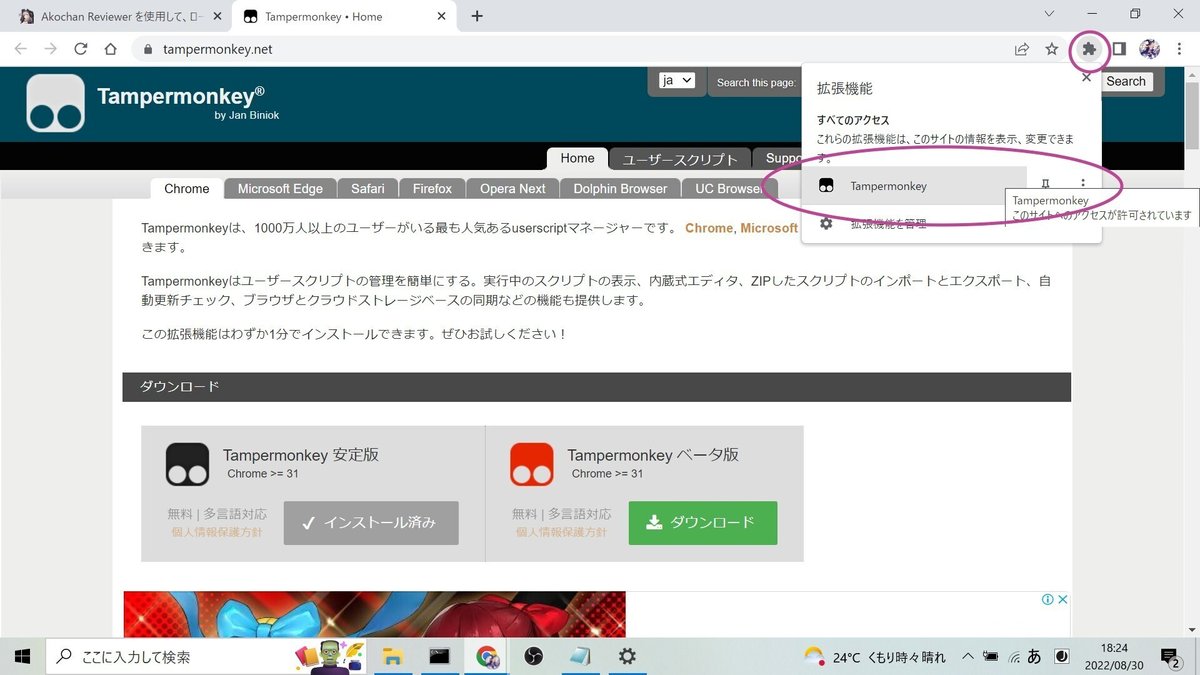
Task: Select the Home navigation tab
Action: [577, 158]
